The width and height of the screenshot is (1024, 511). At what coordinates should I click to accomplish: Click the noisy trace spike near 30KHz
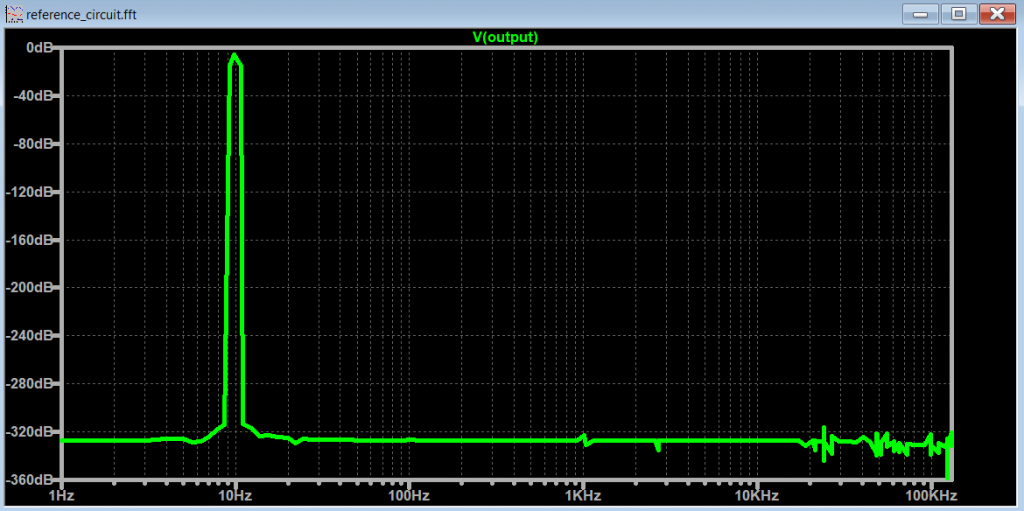point(825,432)
